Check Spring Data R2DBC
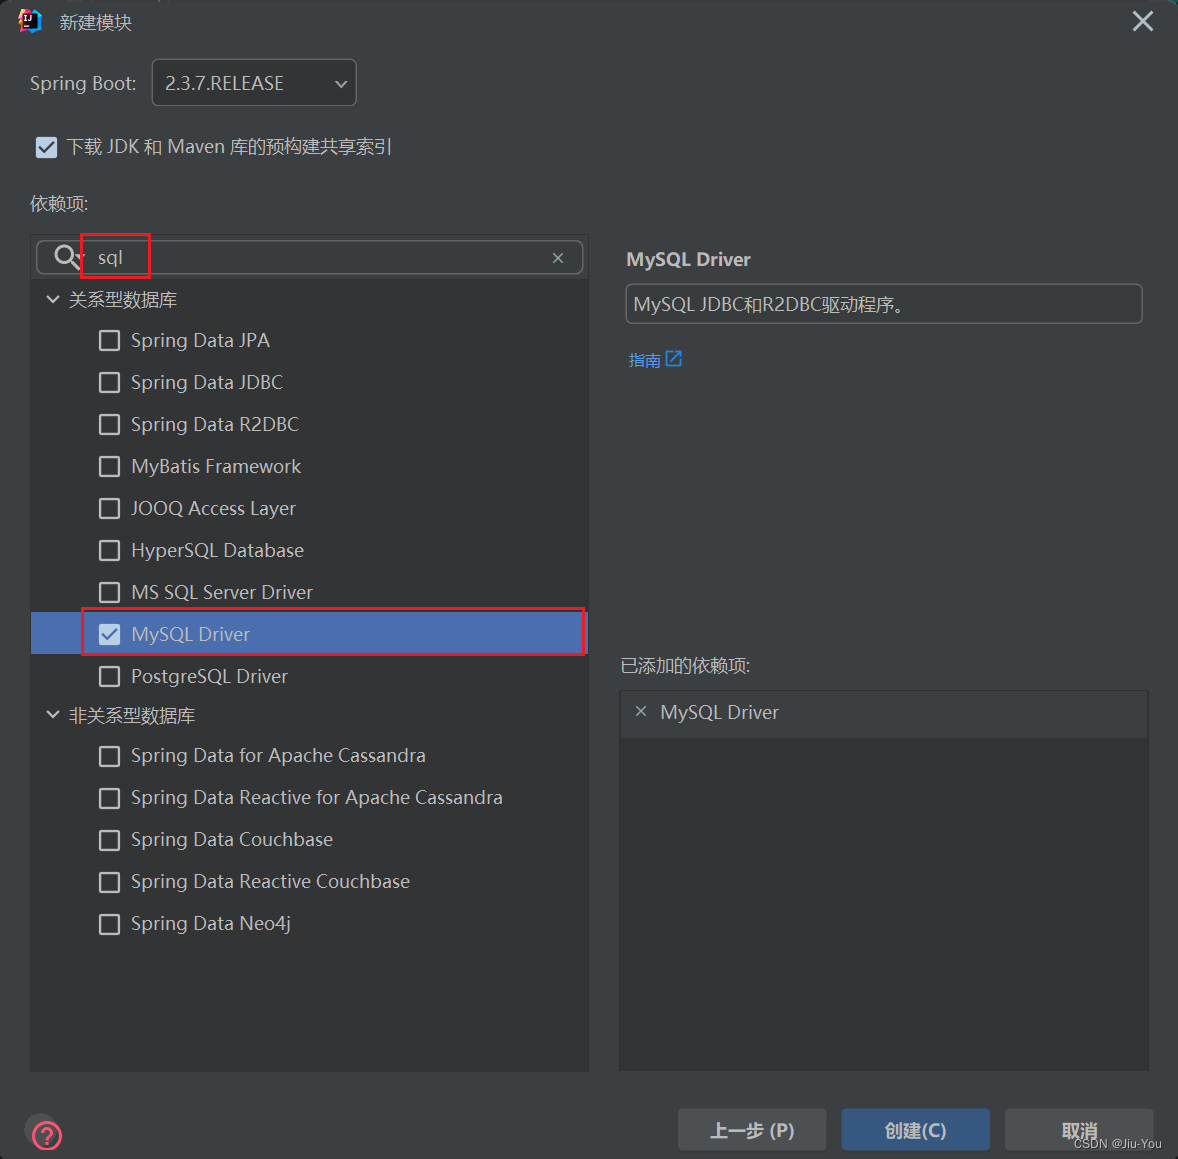This screenshot has width=1178, height=1159. coord(110,424)
